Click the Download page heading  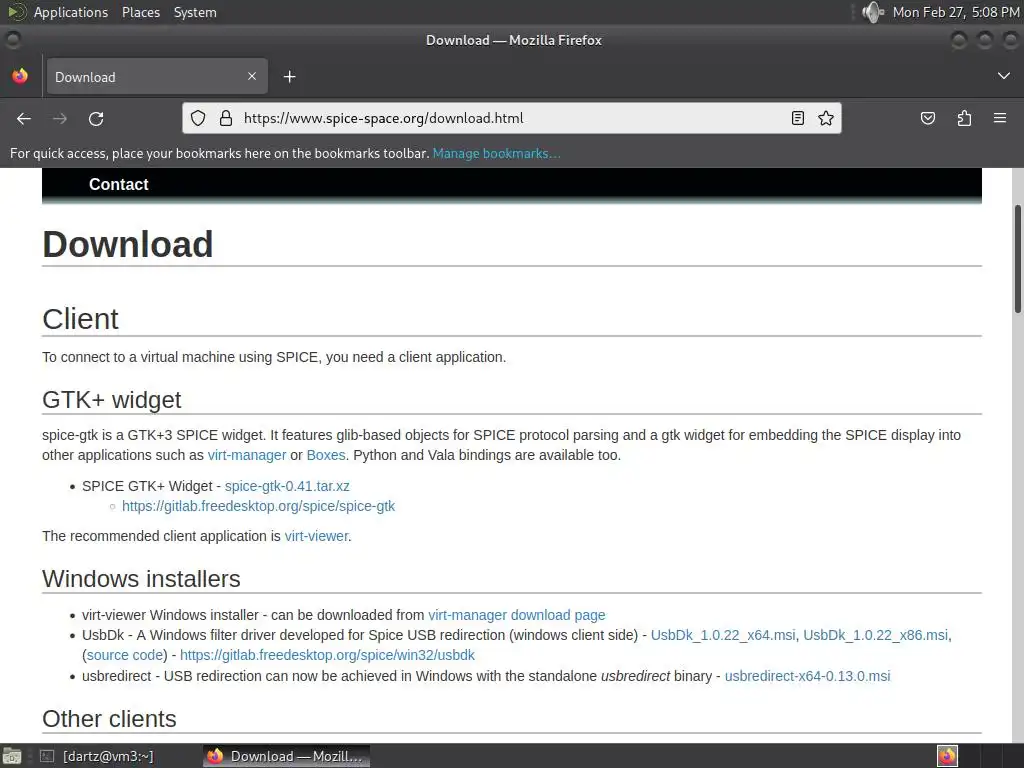click(x=128, y=244)
